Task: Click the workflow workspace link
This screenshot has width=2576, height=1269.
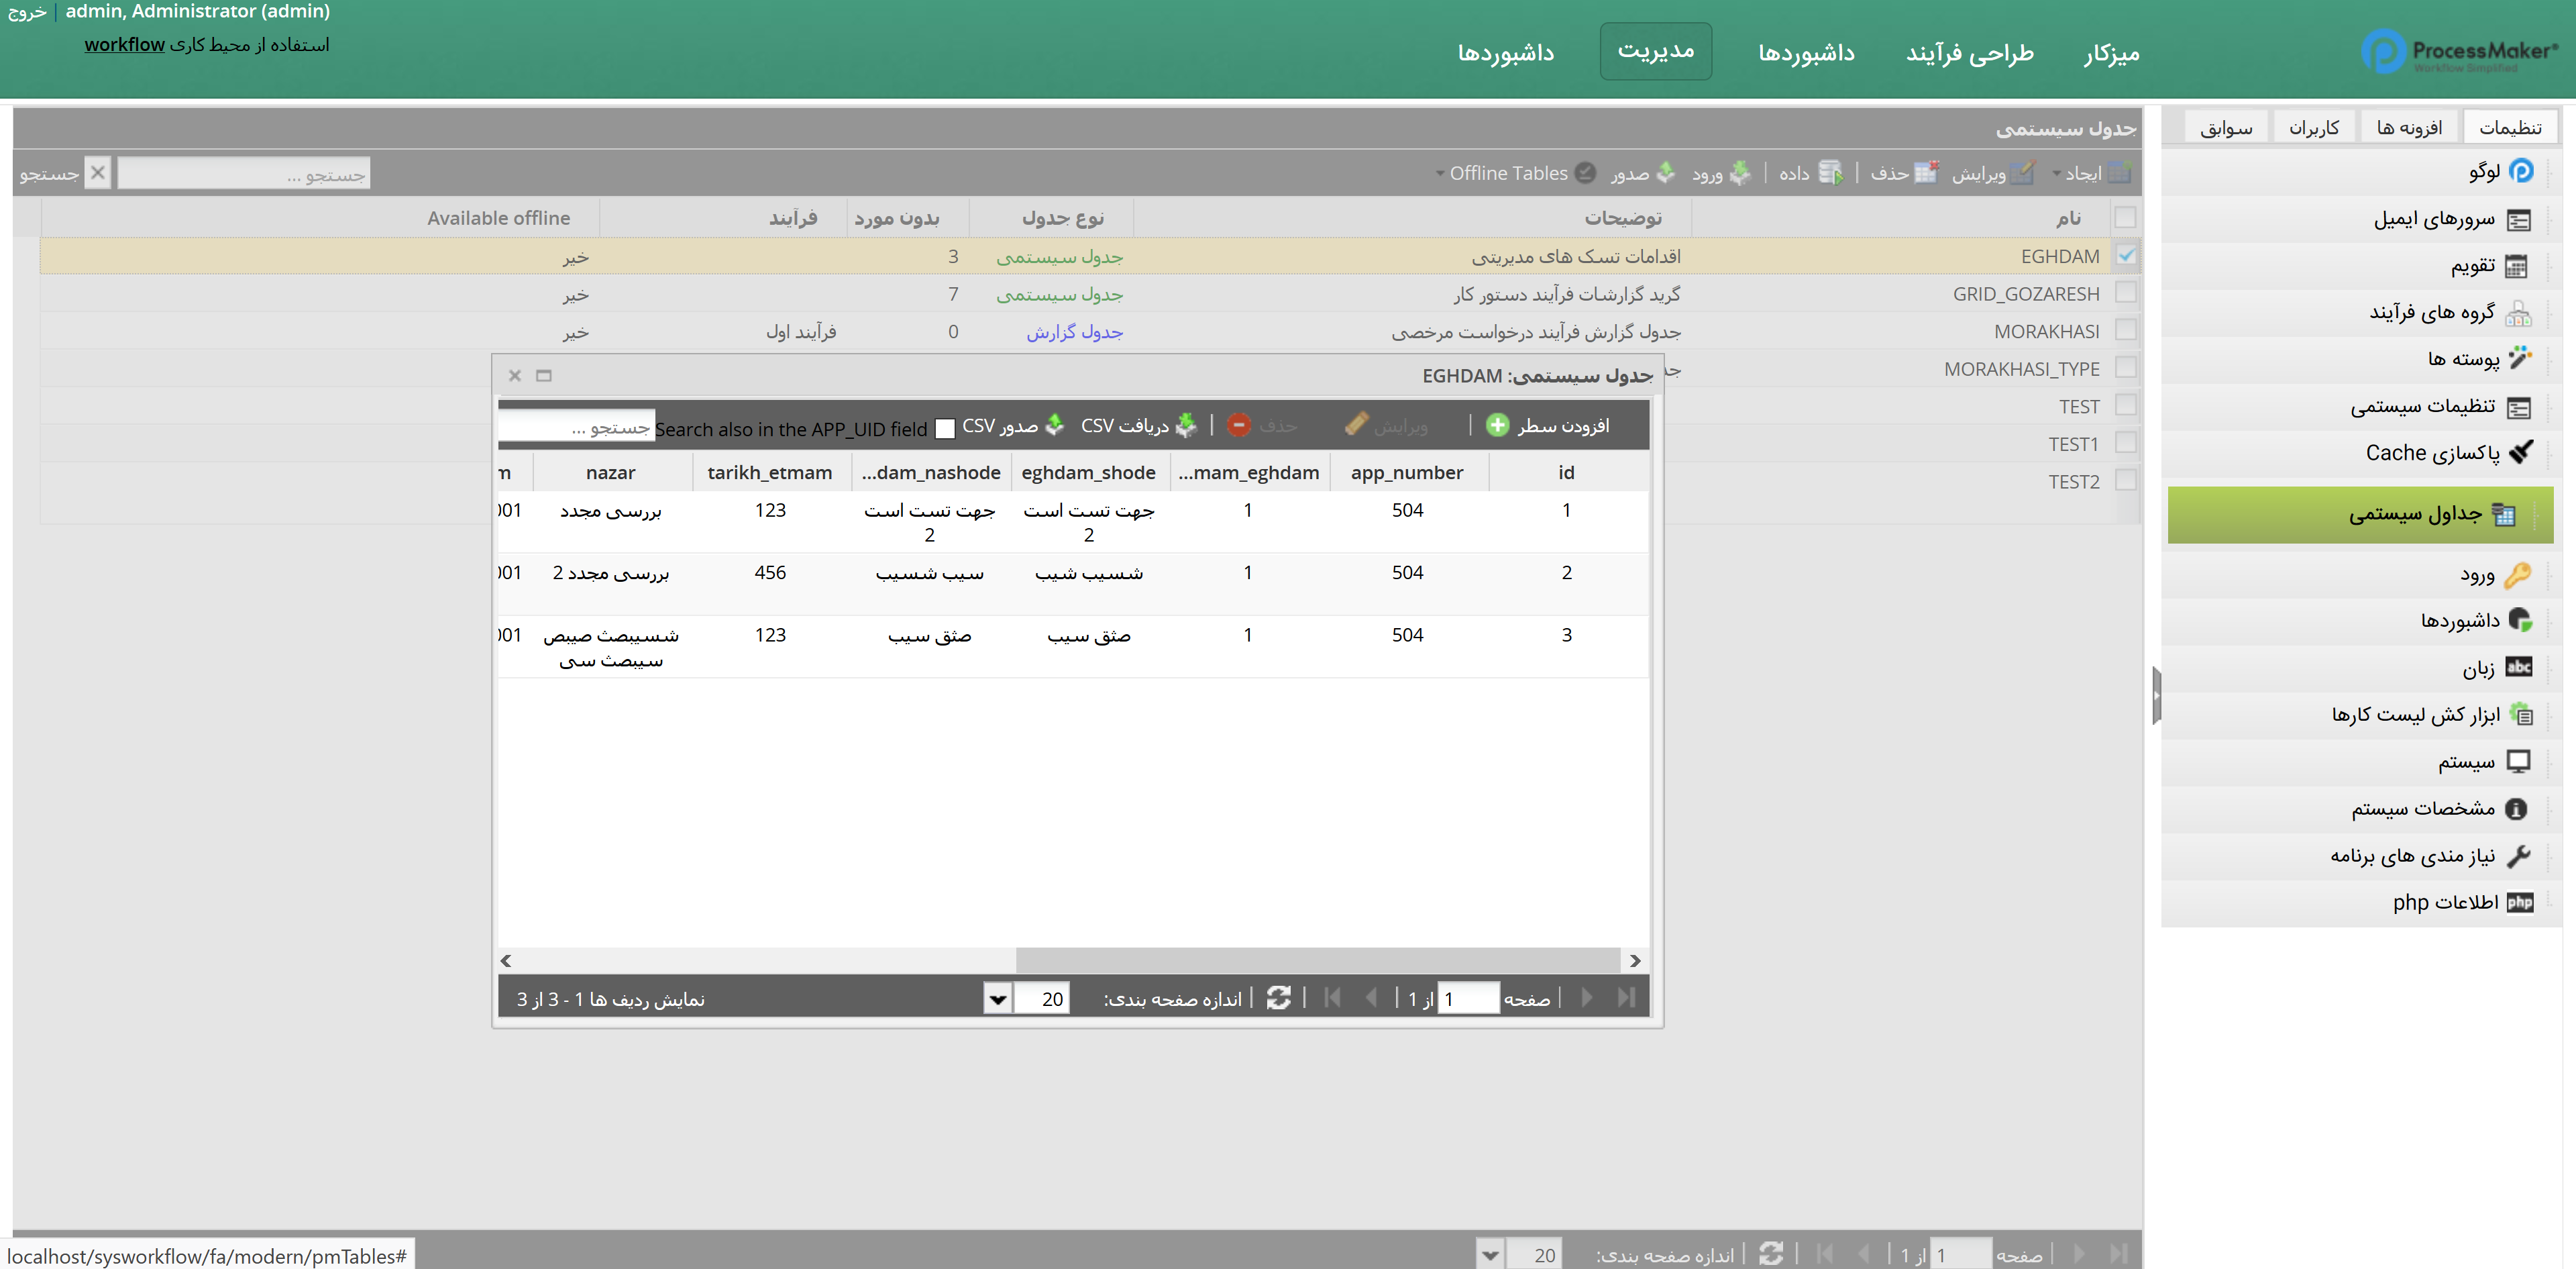Action: (124, 45)
